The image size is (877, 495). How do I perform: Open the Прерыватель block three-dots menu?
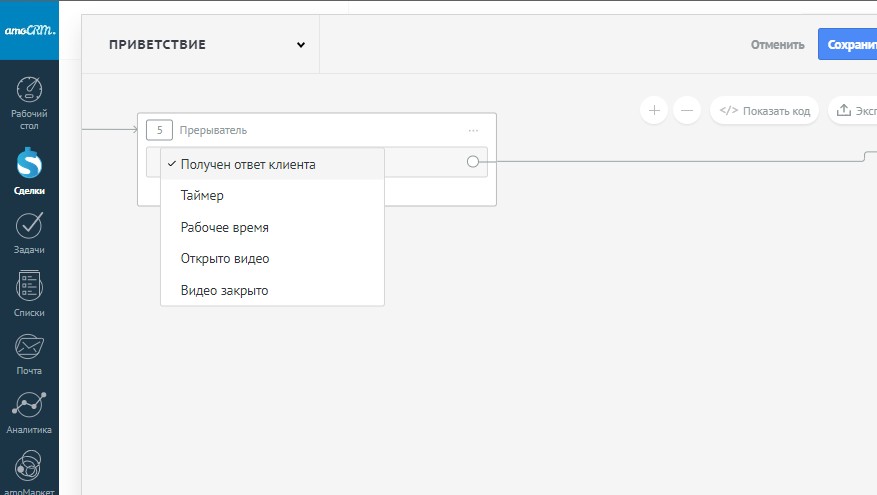pyautogui.click(x=473, y=130)
